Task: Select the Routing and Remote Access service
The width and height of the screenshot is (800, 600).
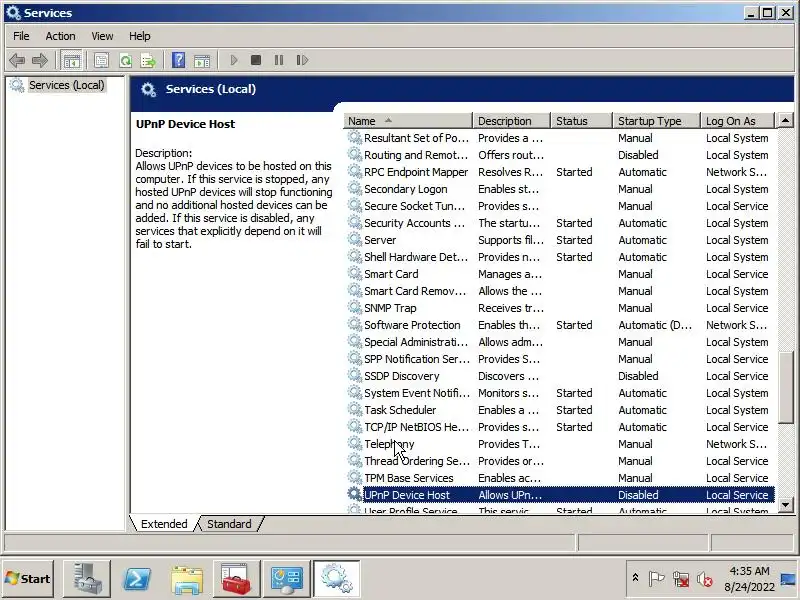Action: tap(559, 155)
